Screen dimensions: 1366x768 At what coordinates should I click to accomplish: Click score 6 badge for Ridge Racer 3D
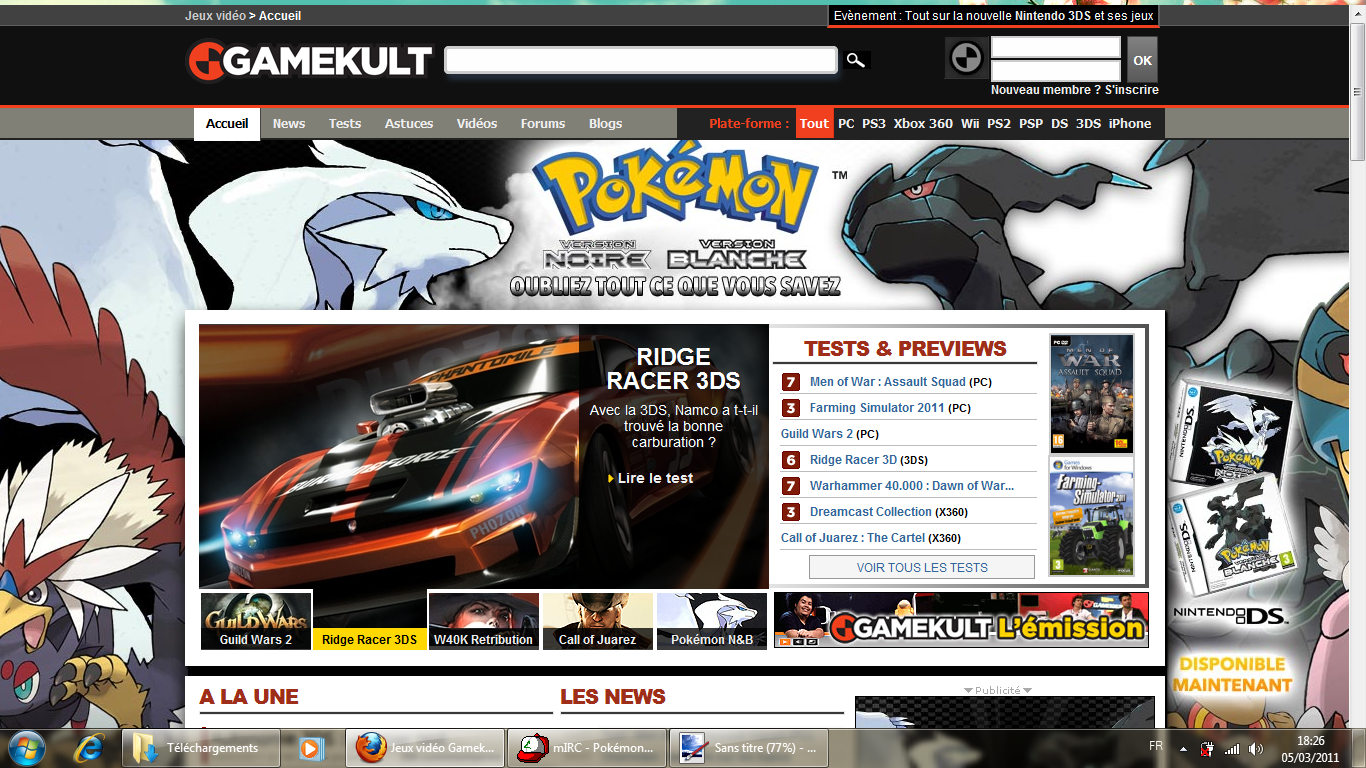(791, 460)
